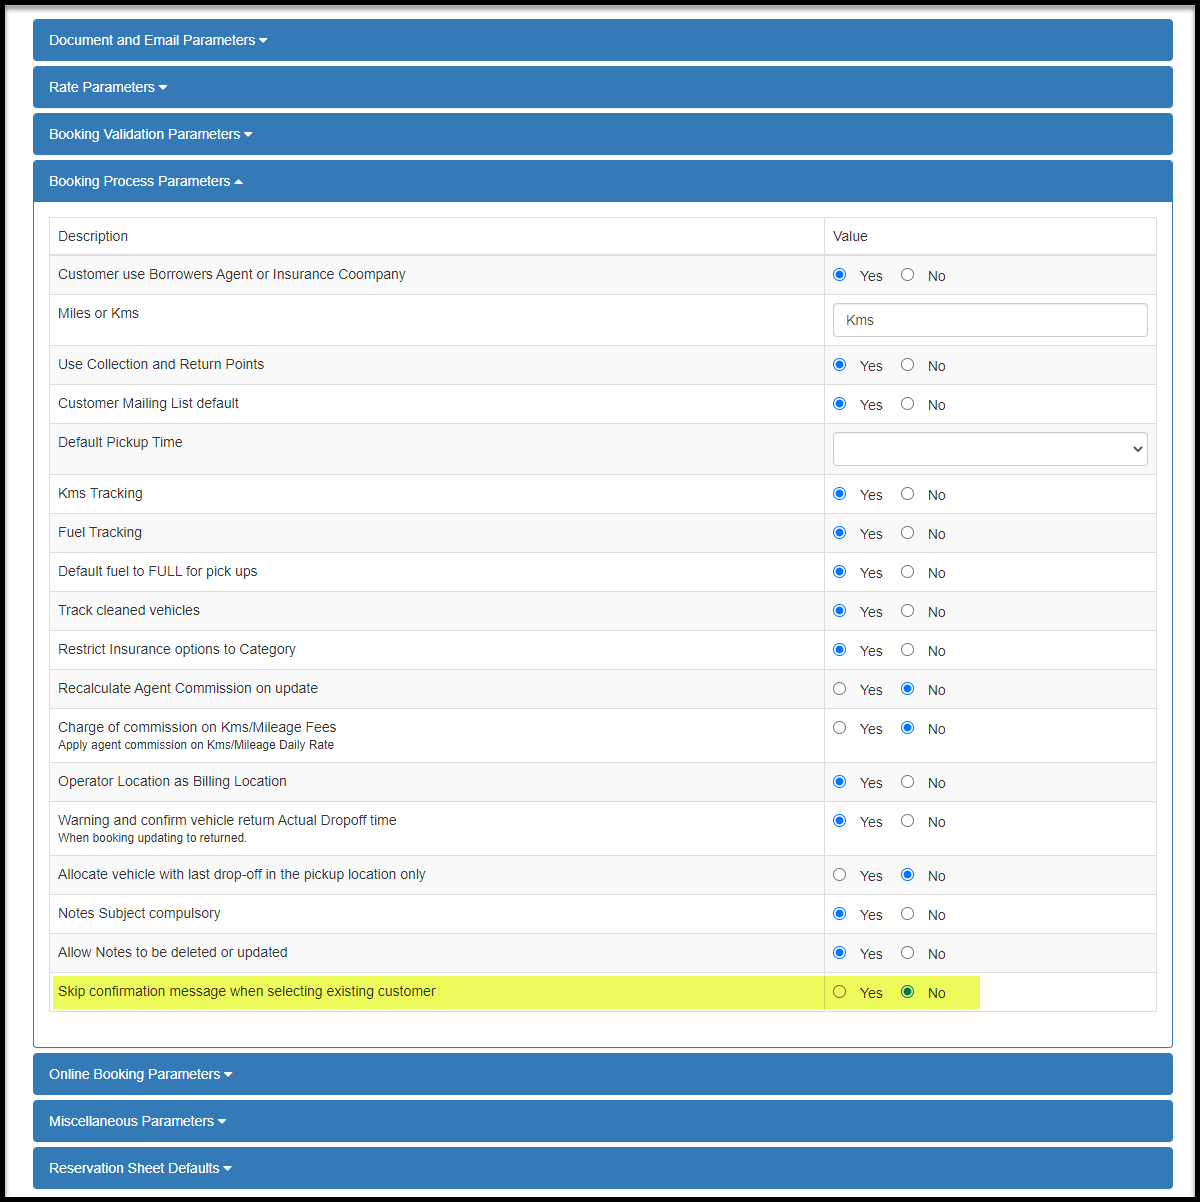Viewport: 1200px width, 1202px height.
Task: Select Yes for Restrict Insurance options to Category
Action: 839,649
